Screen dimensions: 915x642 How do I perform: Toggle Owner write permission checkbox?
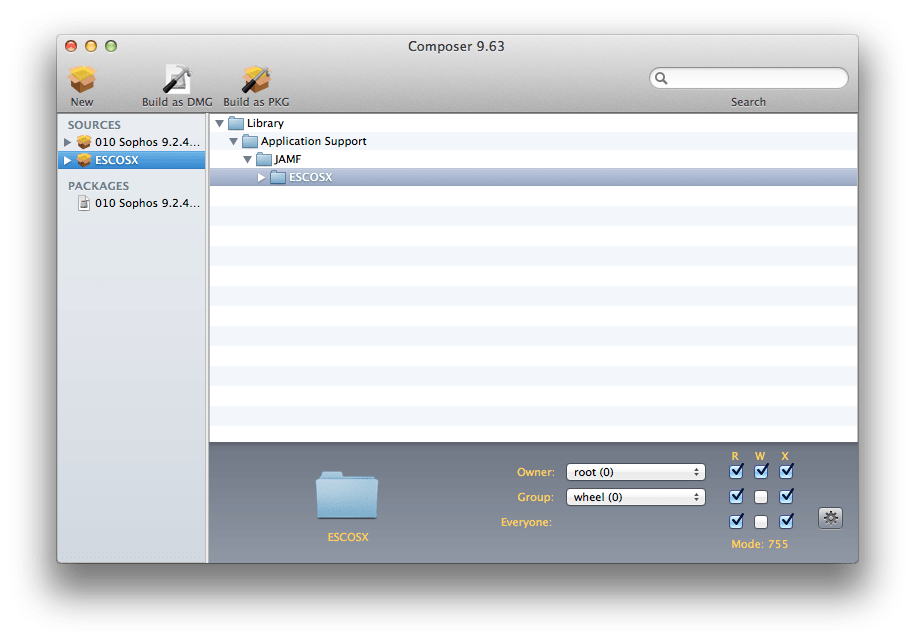[761, 471]
